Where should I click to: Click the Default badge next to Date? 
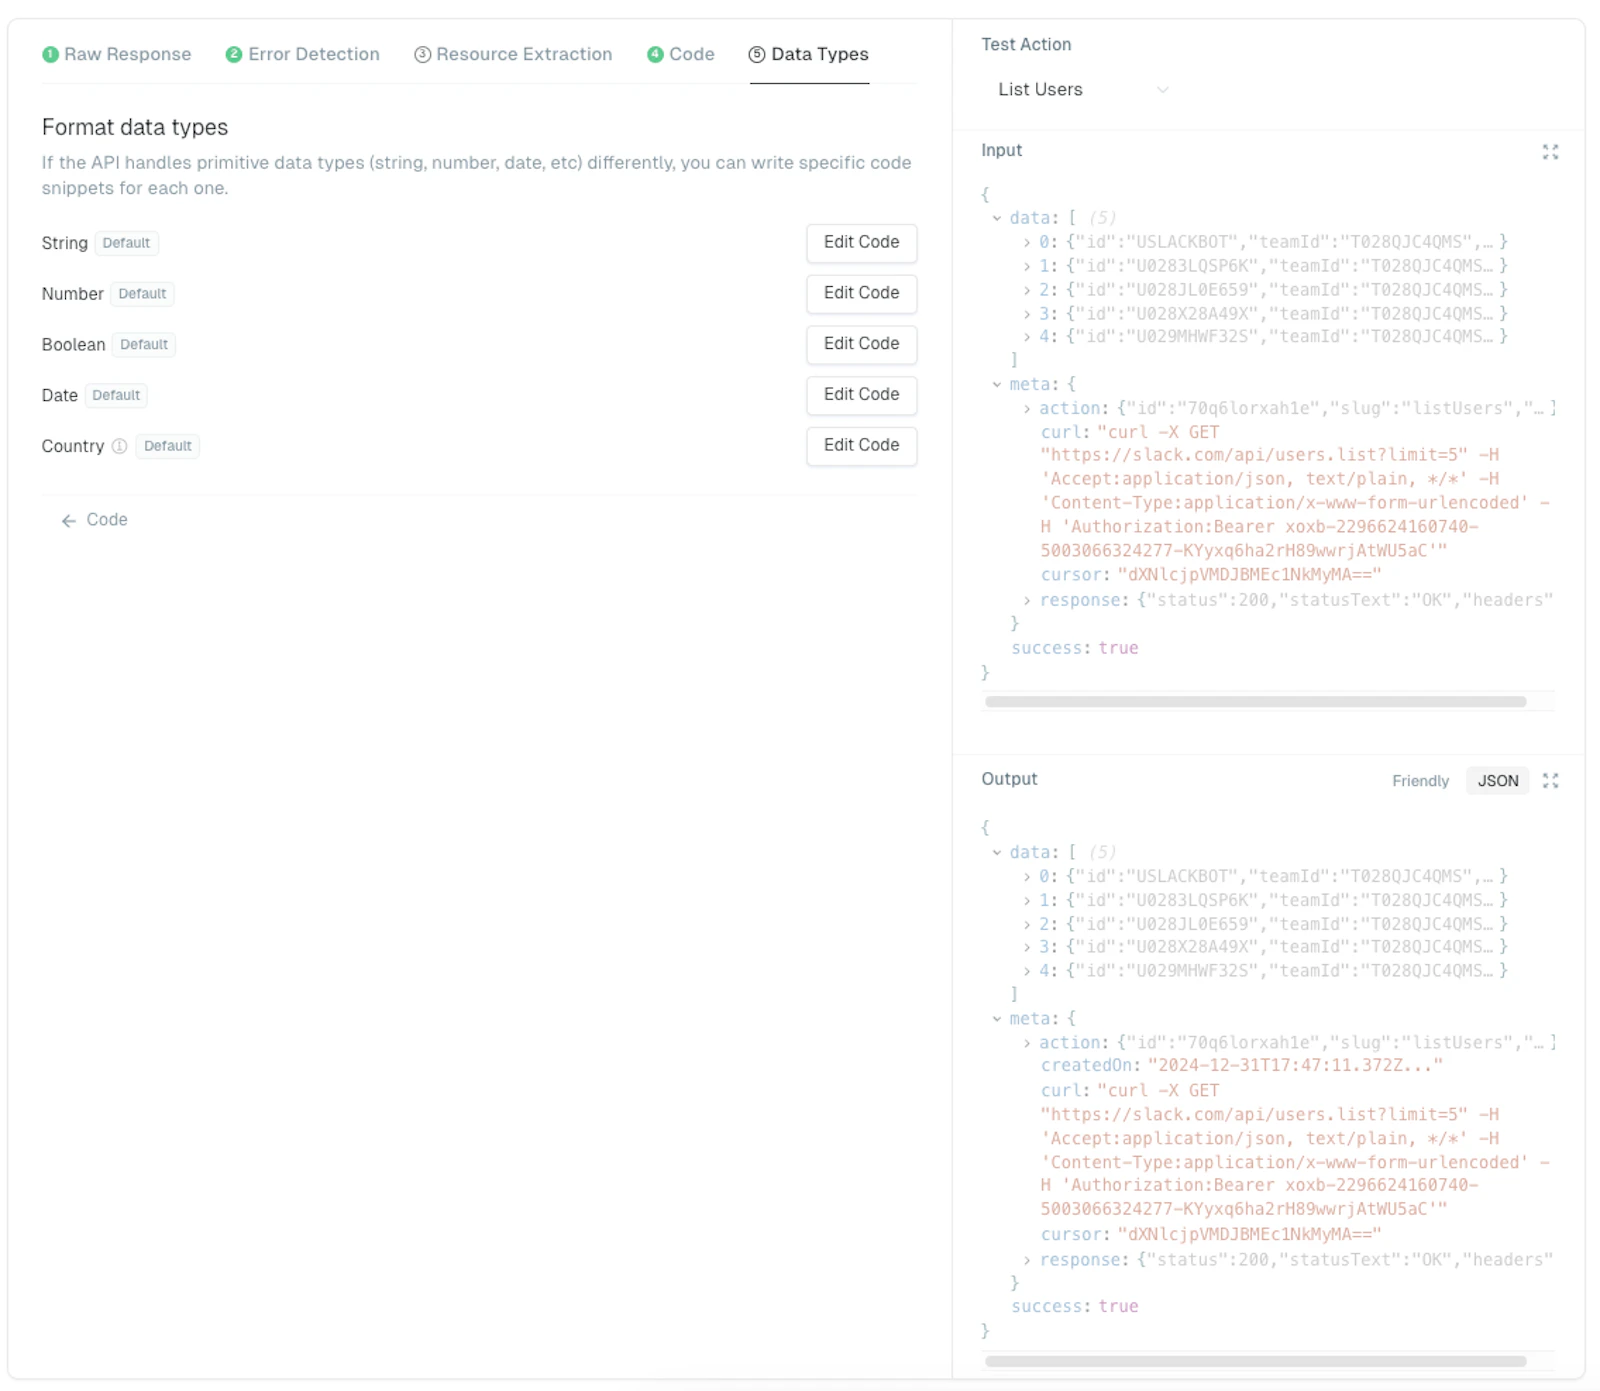[116, 396]
